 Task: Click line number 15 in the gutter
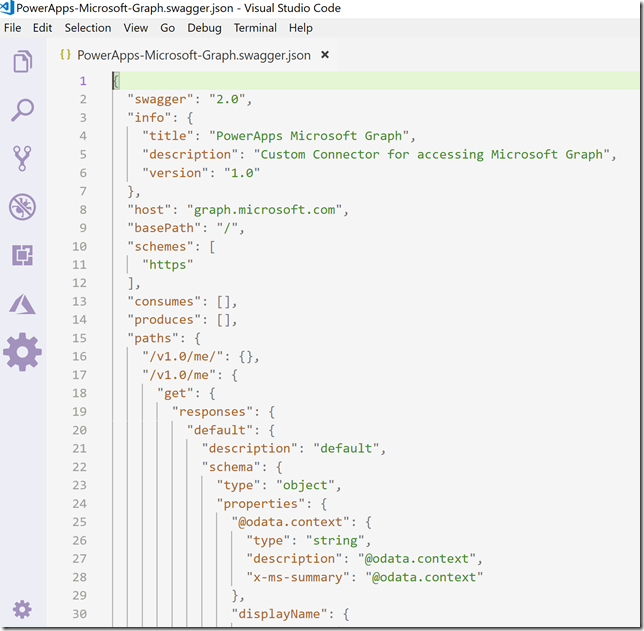80,338
